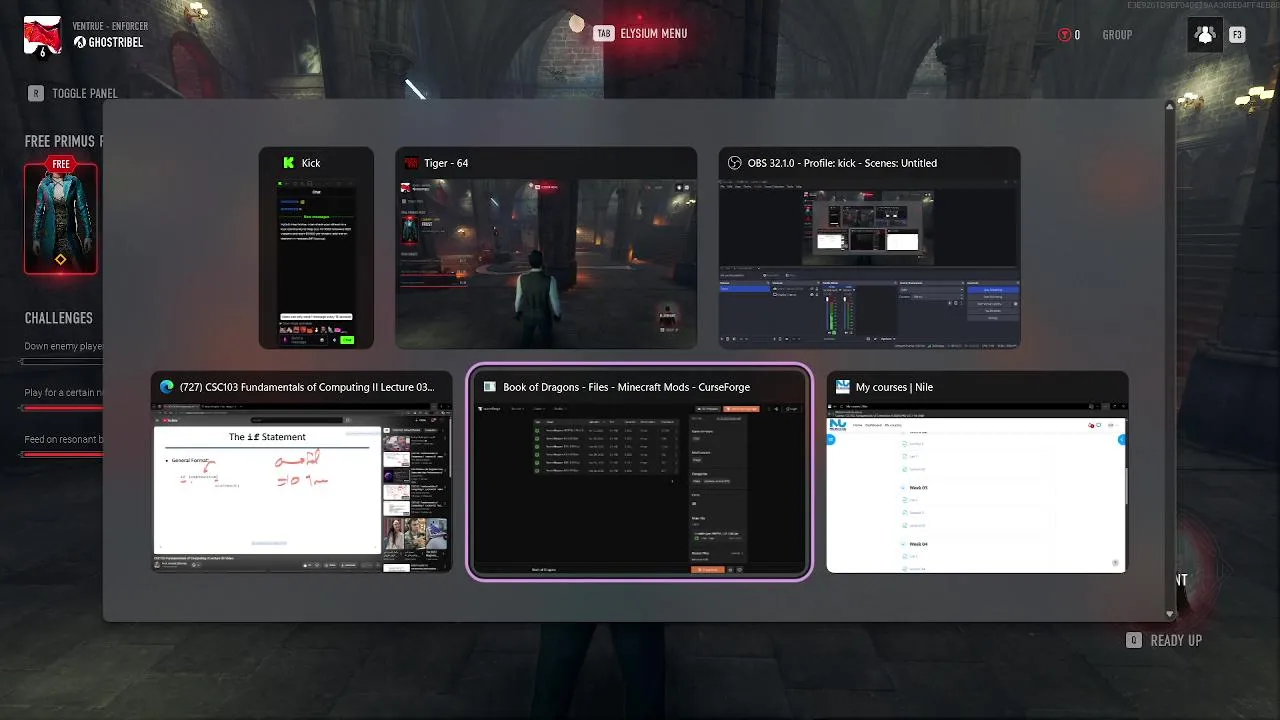Click the Toggle Panel control
Viewport: 1280px width, 720px height.
click(73, 93)
